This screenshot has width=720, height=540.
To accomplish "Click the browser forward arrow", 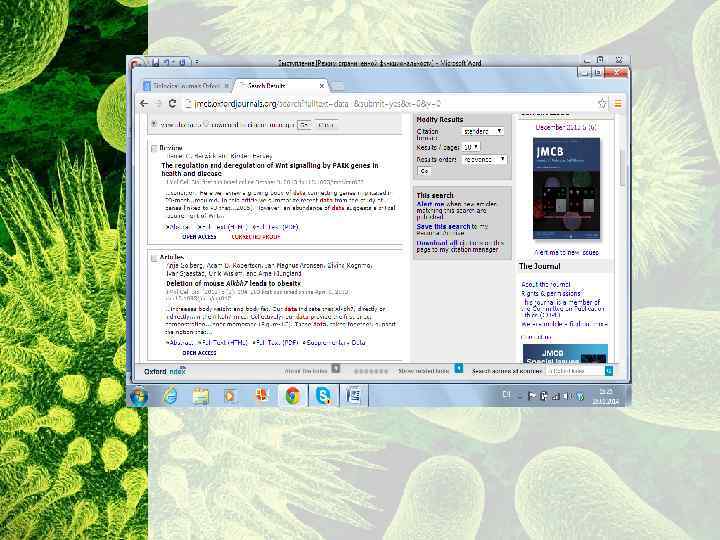I will tap(158, 104).
